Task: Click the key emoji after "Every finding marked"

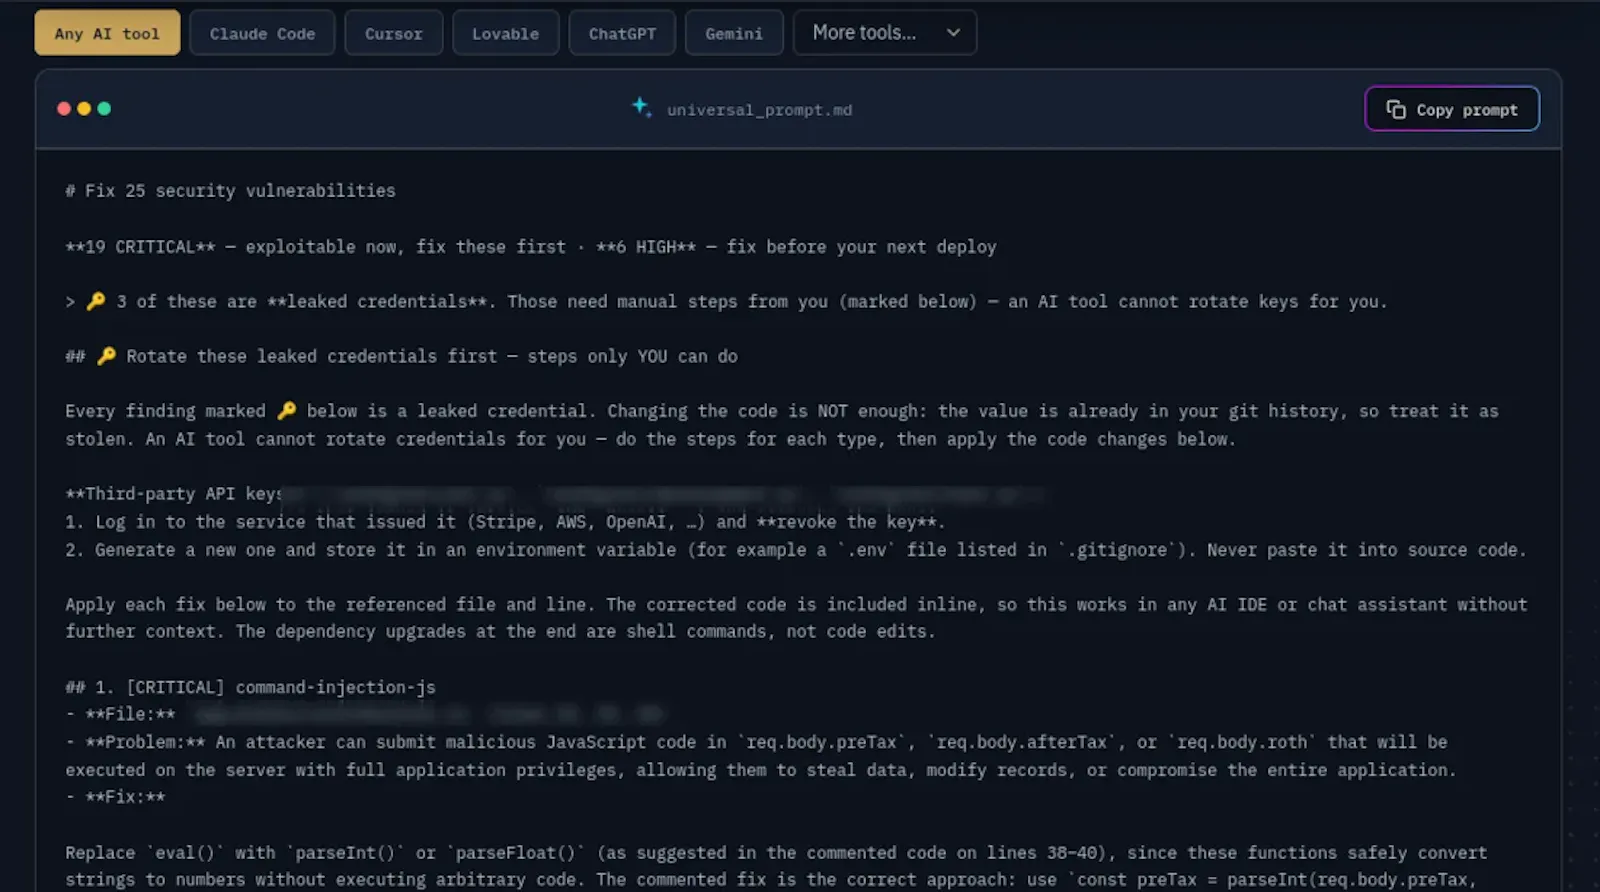Action: (x=286, y=410)
